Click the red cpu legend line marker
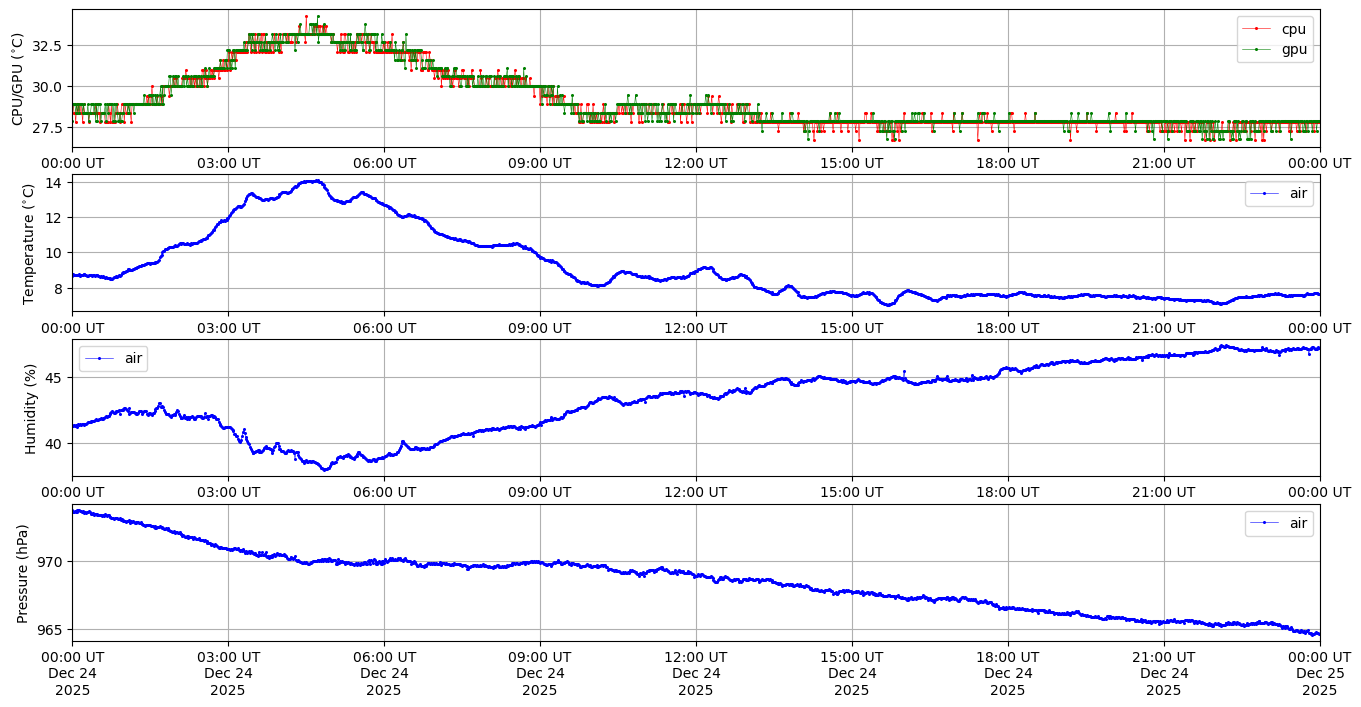Screen dimensions: 1361x707 [1261, 29]
